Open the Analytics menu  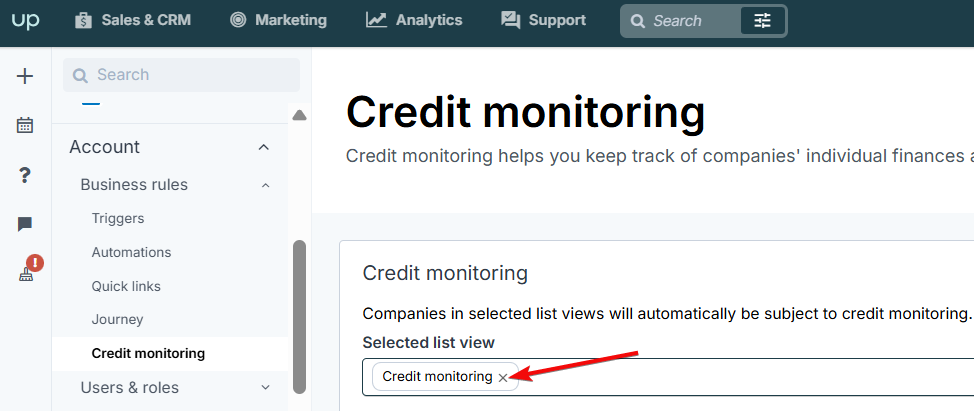[x=414, y=20]
